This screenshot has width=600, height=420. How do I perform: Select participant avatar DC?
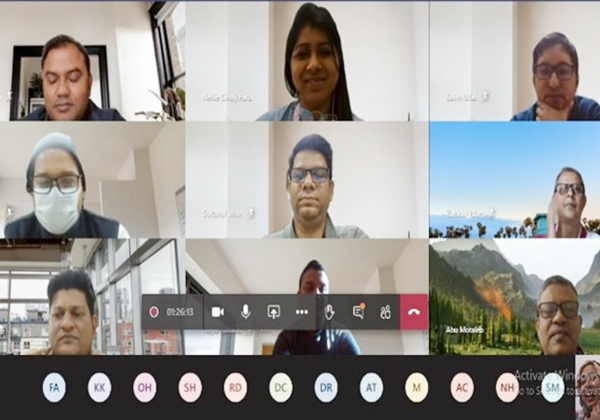[281, 388]
